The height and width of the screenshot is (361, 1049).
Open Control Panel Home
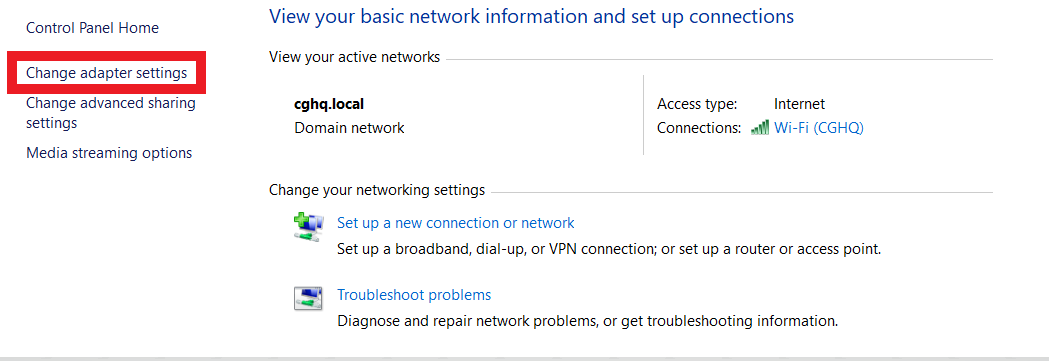coord(92,28)
